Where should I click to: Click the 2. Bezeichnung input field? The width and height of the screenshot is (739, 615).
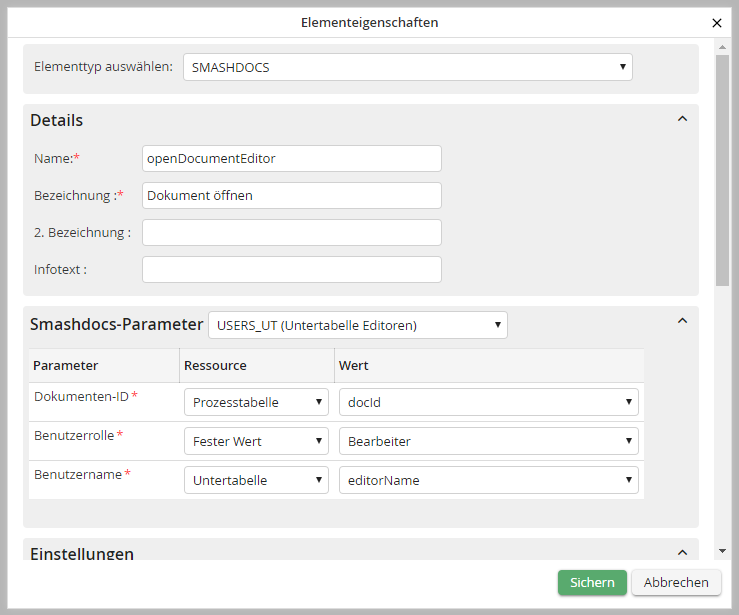291,233
